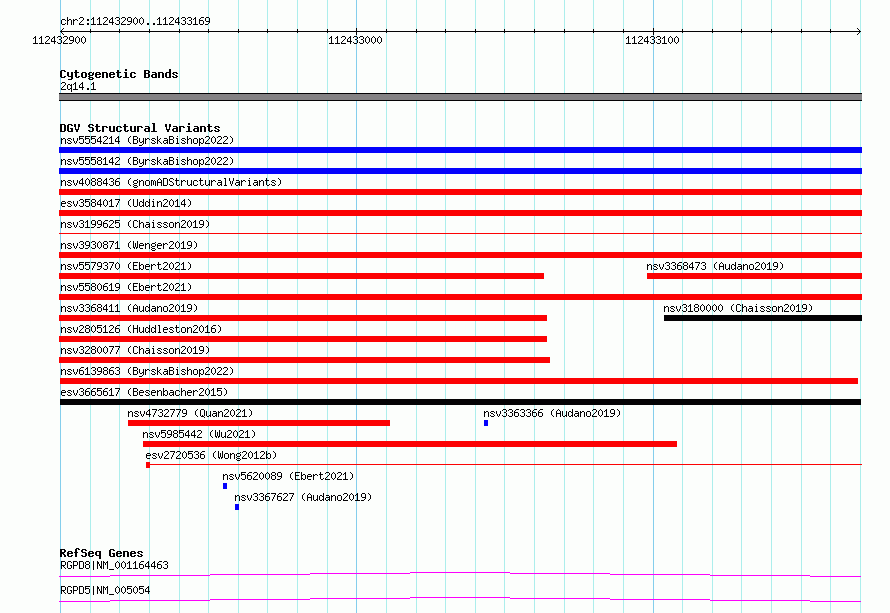
Task: Click the red bar of nsv3280077
Action: point(304,360)
